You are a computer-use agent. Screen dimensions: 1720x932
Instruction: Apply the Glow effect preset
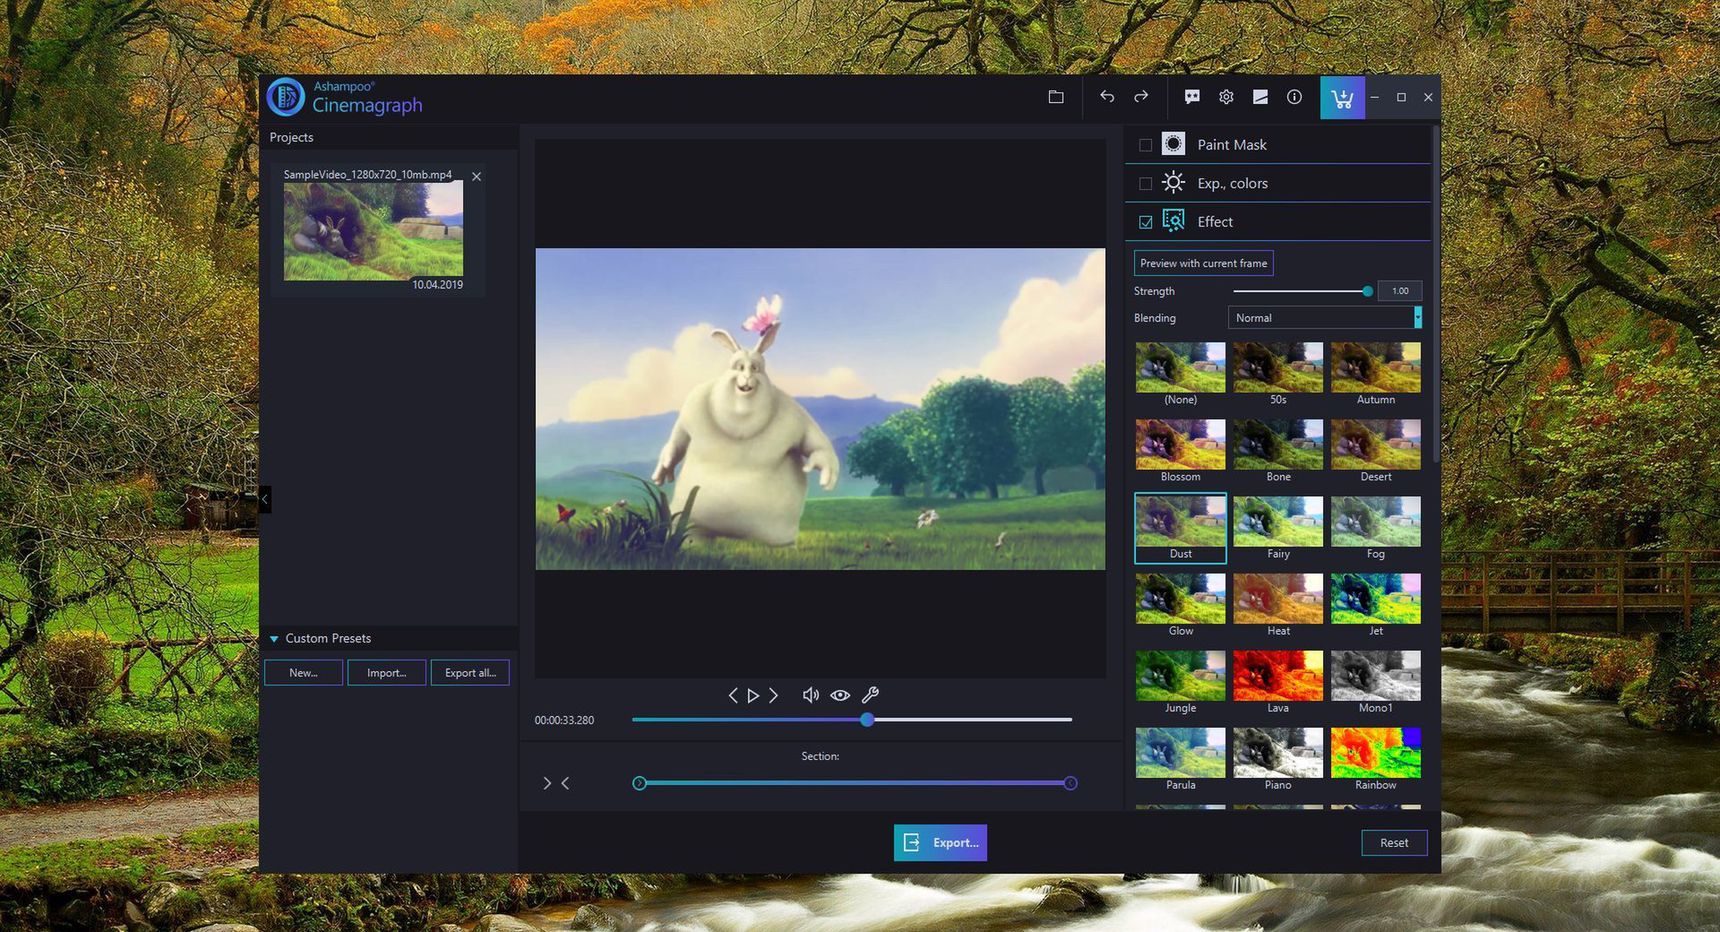point(1180,605)
